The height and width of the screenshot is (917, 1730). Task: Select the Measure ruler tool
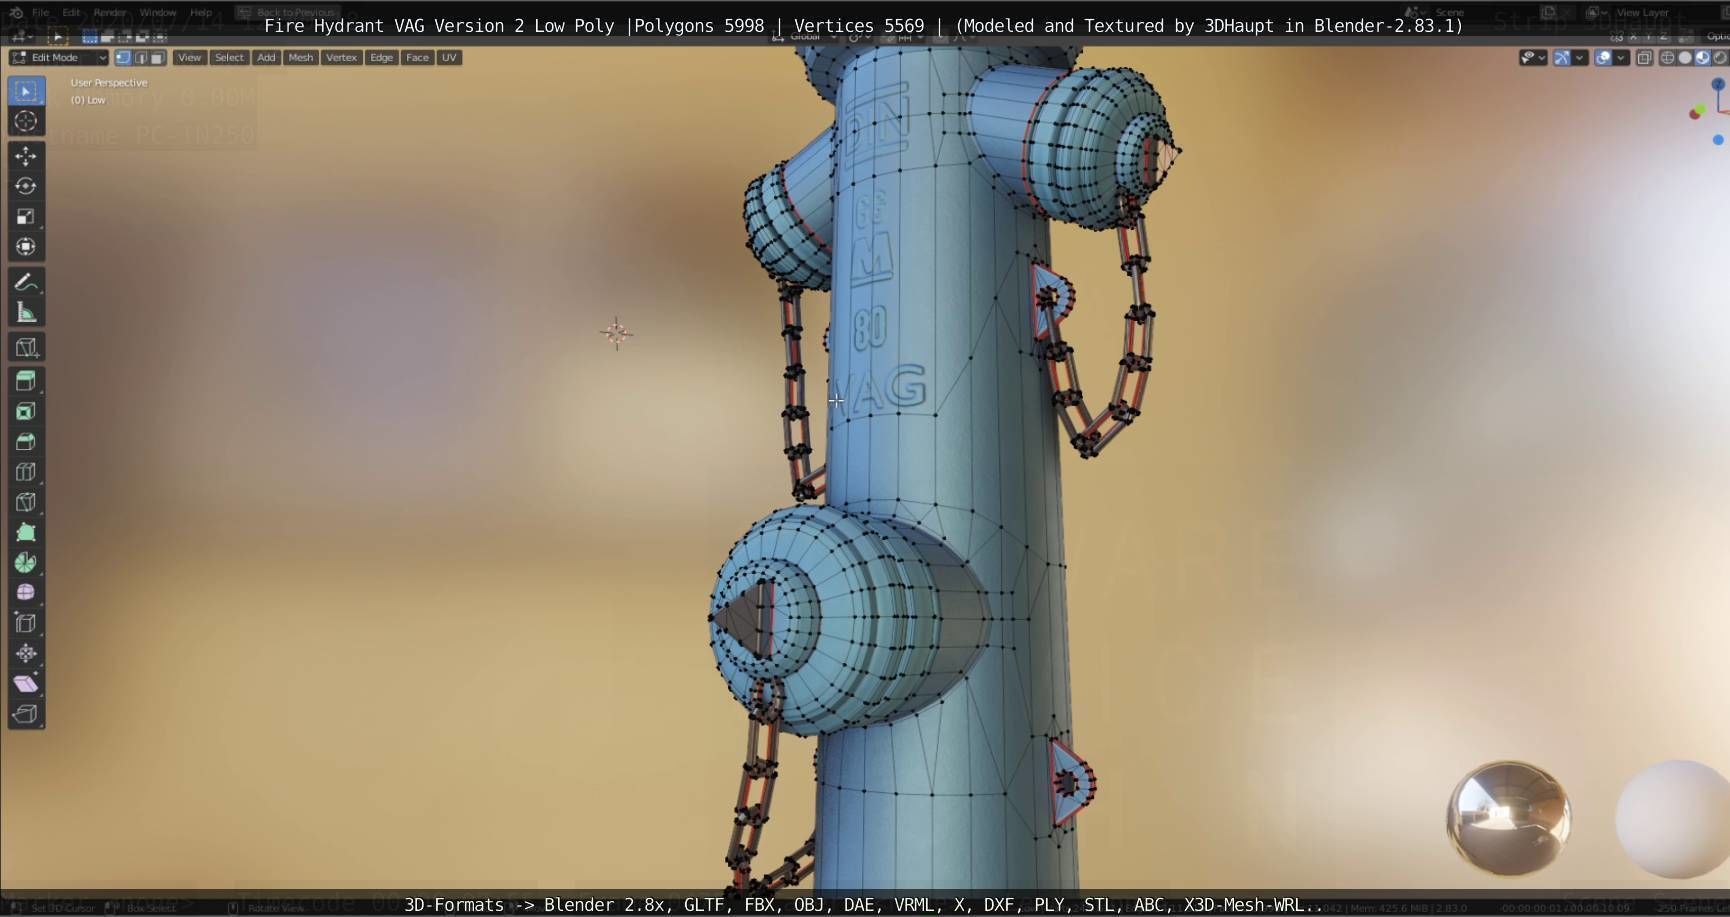click(26, 312)
